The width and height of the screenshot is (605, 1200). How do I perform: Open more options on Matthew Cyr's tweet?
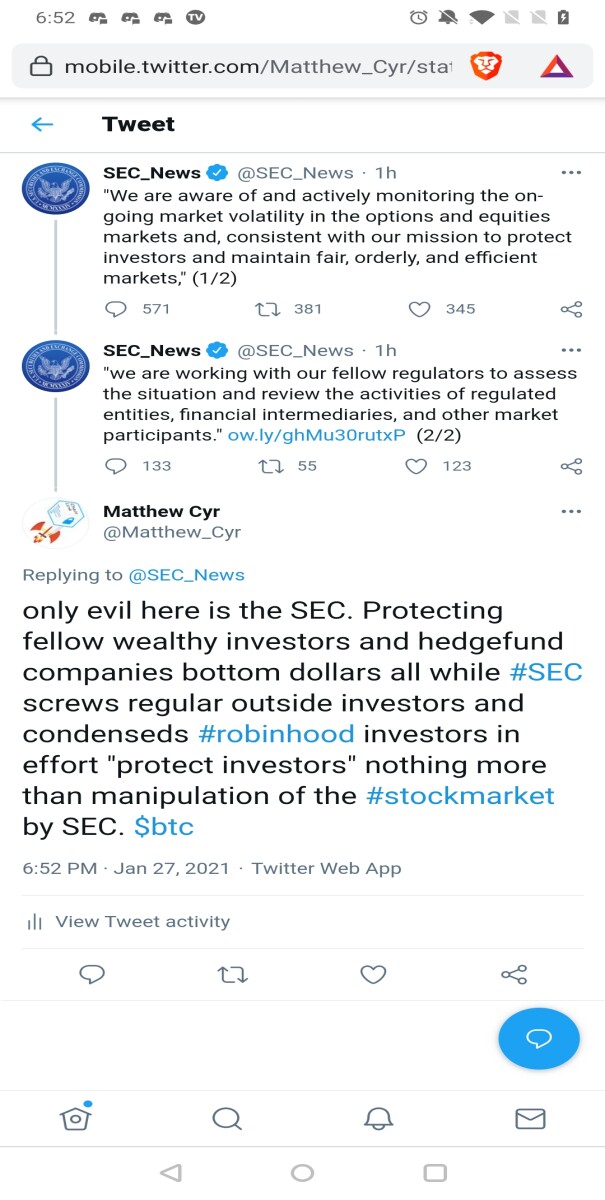pos(571,511)
